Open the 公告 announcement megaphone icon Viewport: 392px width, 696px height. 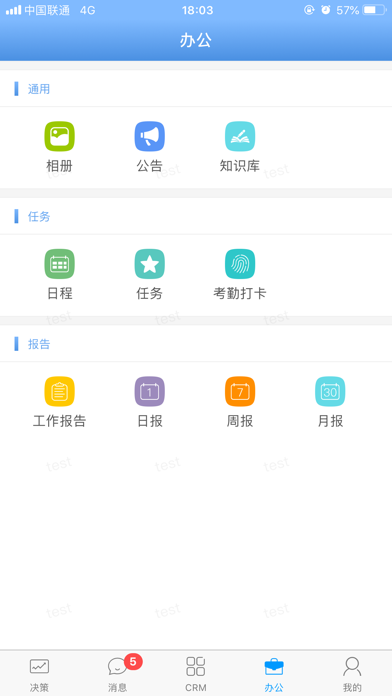tap(150, 137)
